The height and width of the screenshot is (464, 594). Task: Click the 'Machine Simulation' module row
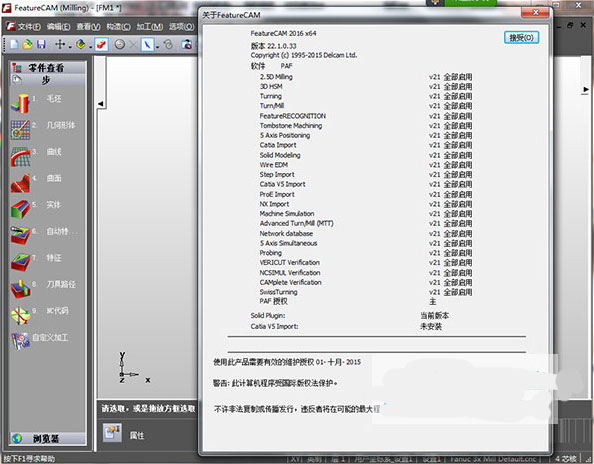366,214
